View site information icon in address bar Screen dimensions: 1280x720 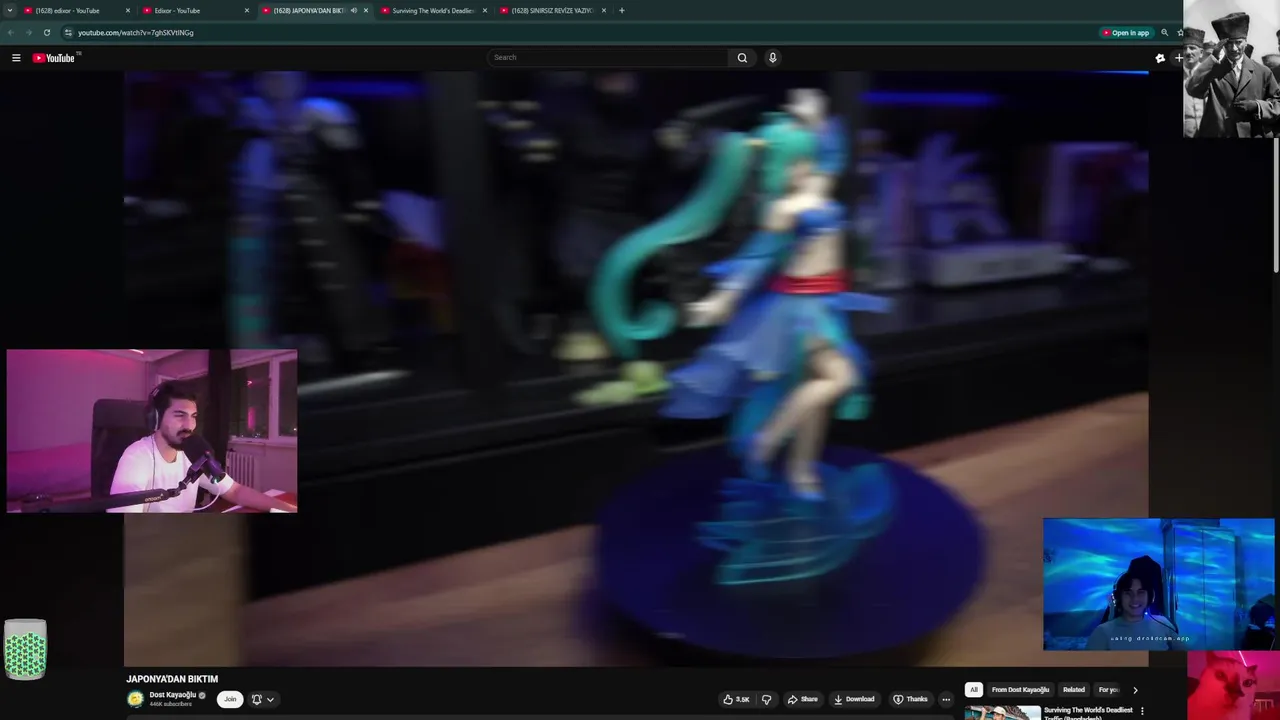pyautogui.click(x=68, y=33)
